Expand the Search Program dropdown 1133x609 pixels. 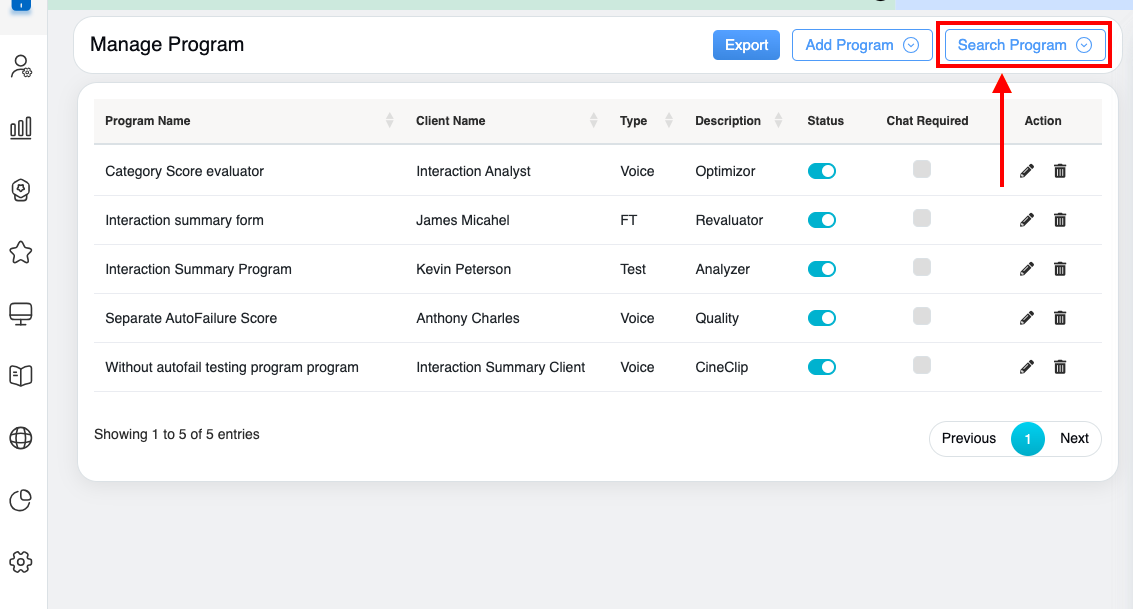click(x=1025, y=45)
